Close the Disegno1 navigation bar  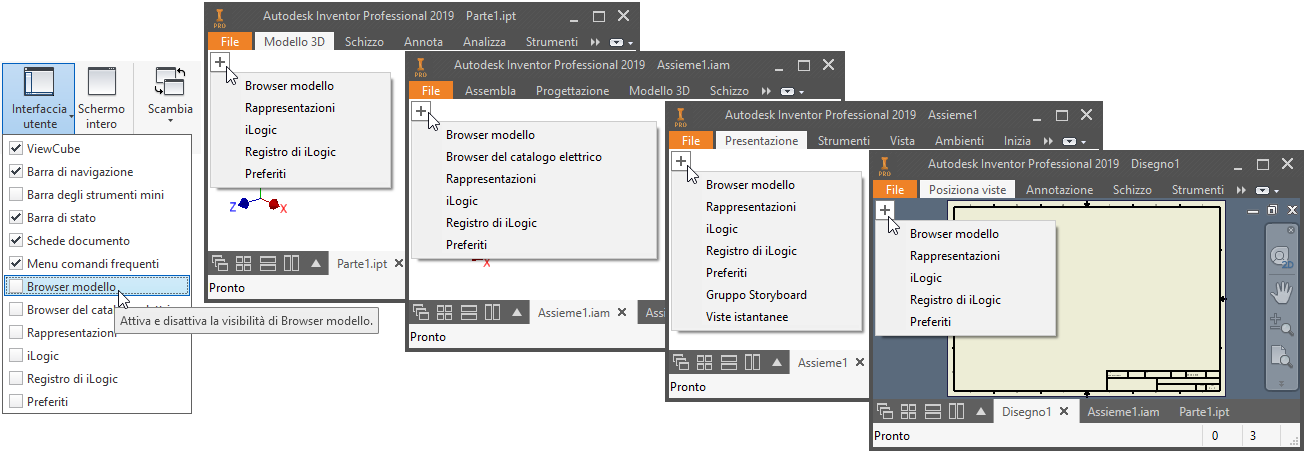pos(1291,230)
